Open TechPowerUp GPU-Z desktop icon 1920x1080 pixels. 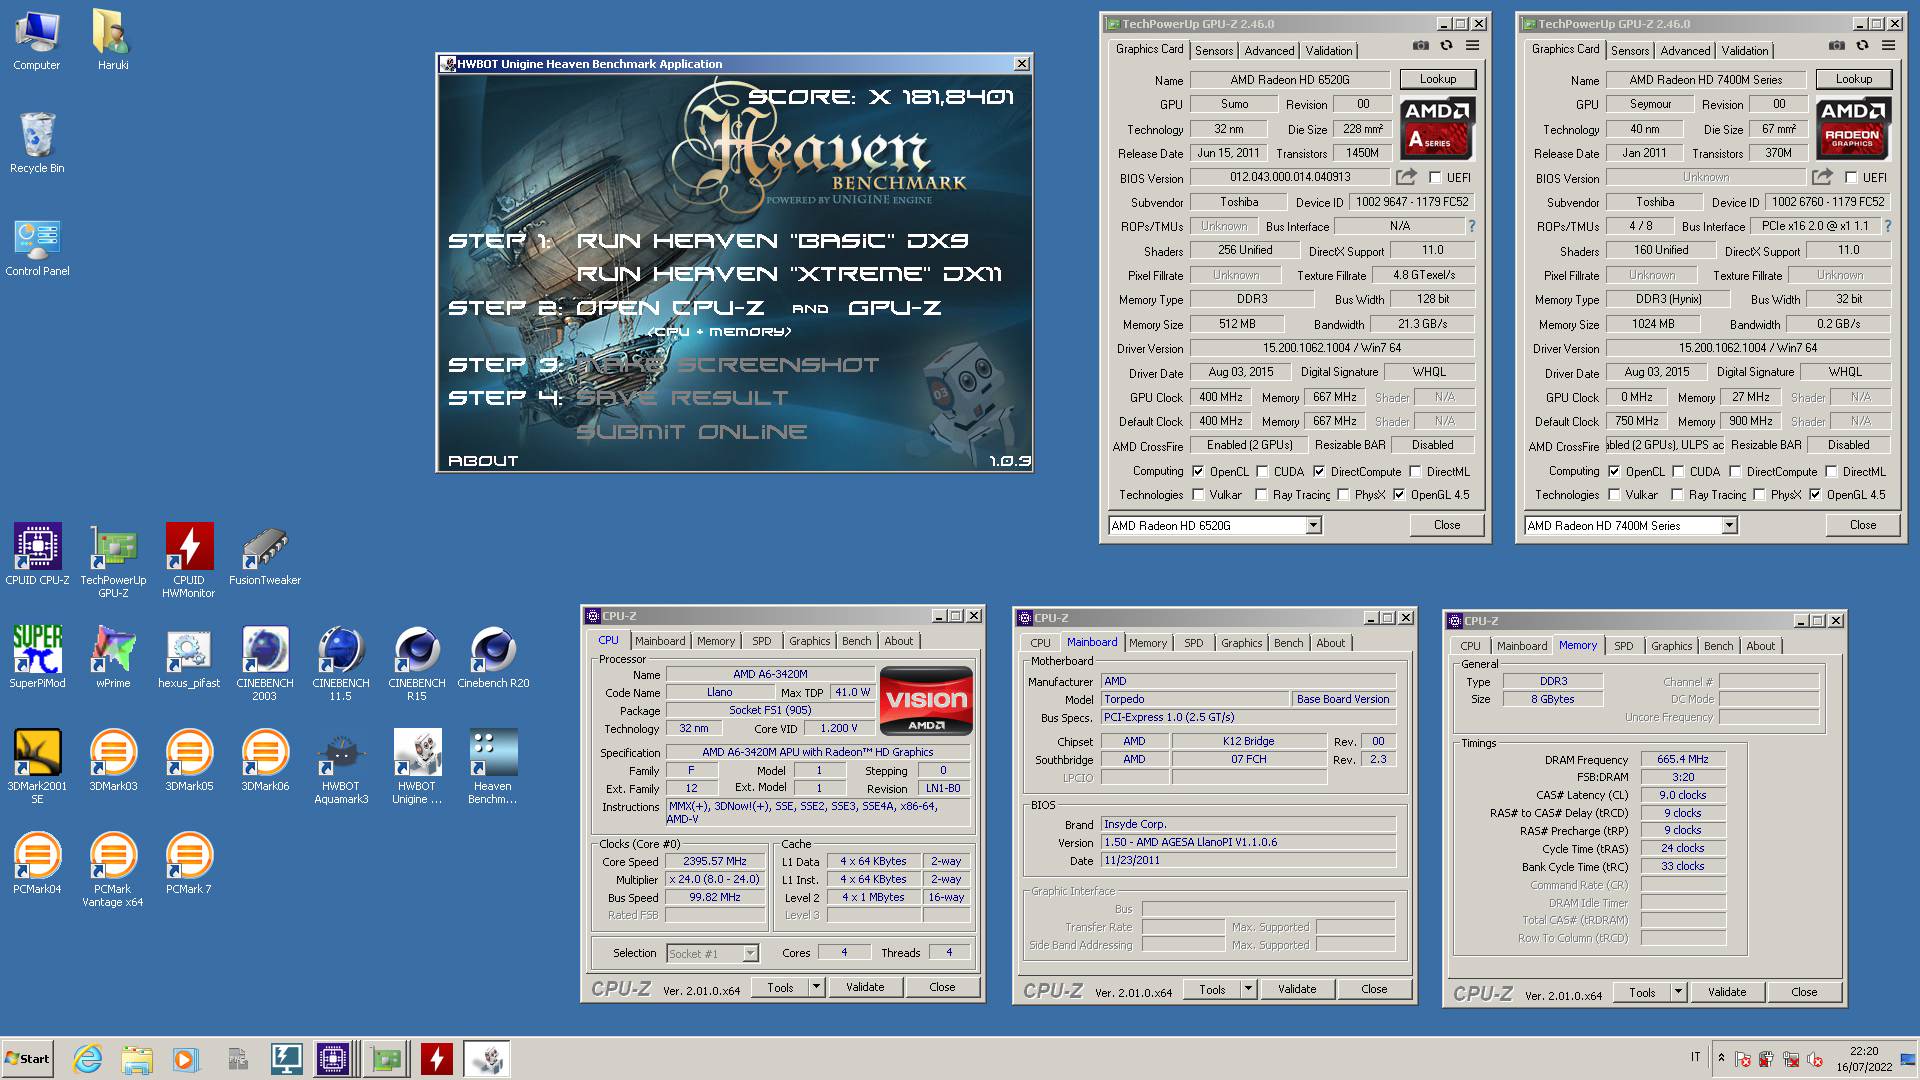113,561
